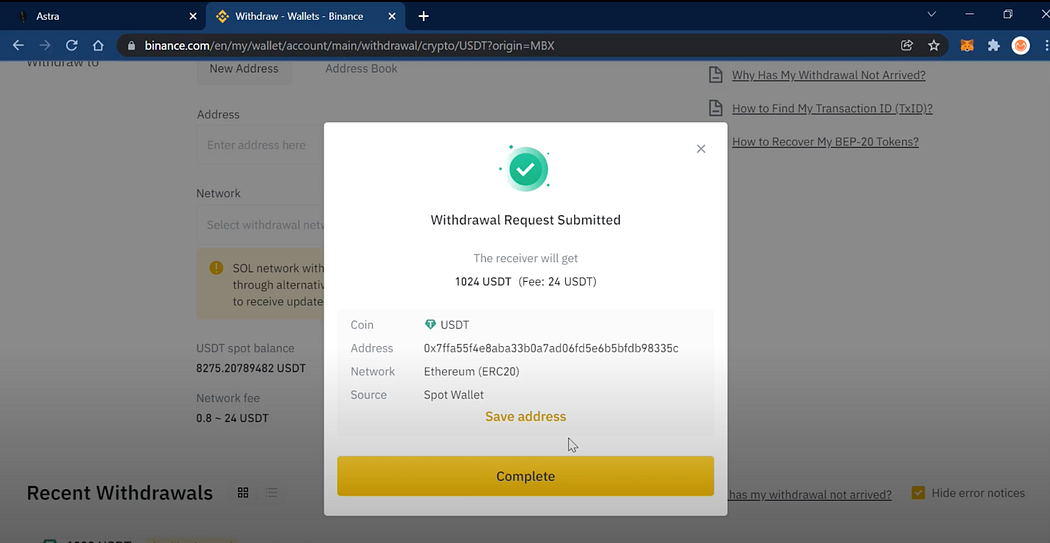Close the withdrawal submitted dialog
Viewport: 1050px width, 543px height.
pyautogui.click(x=700, y=149)
